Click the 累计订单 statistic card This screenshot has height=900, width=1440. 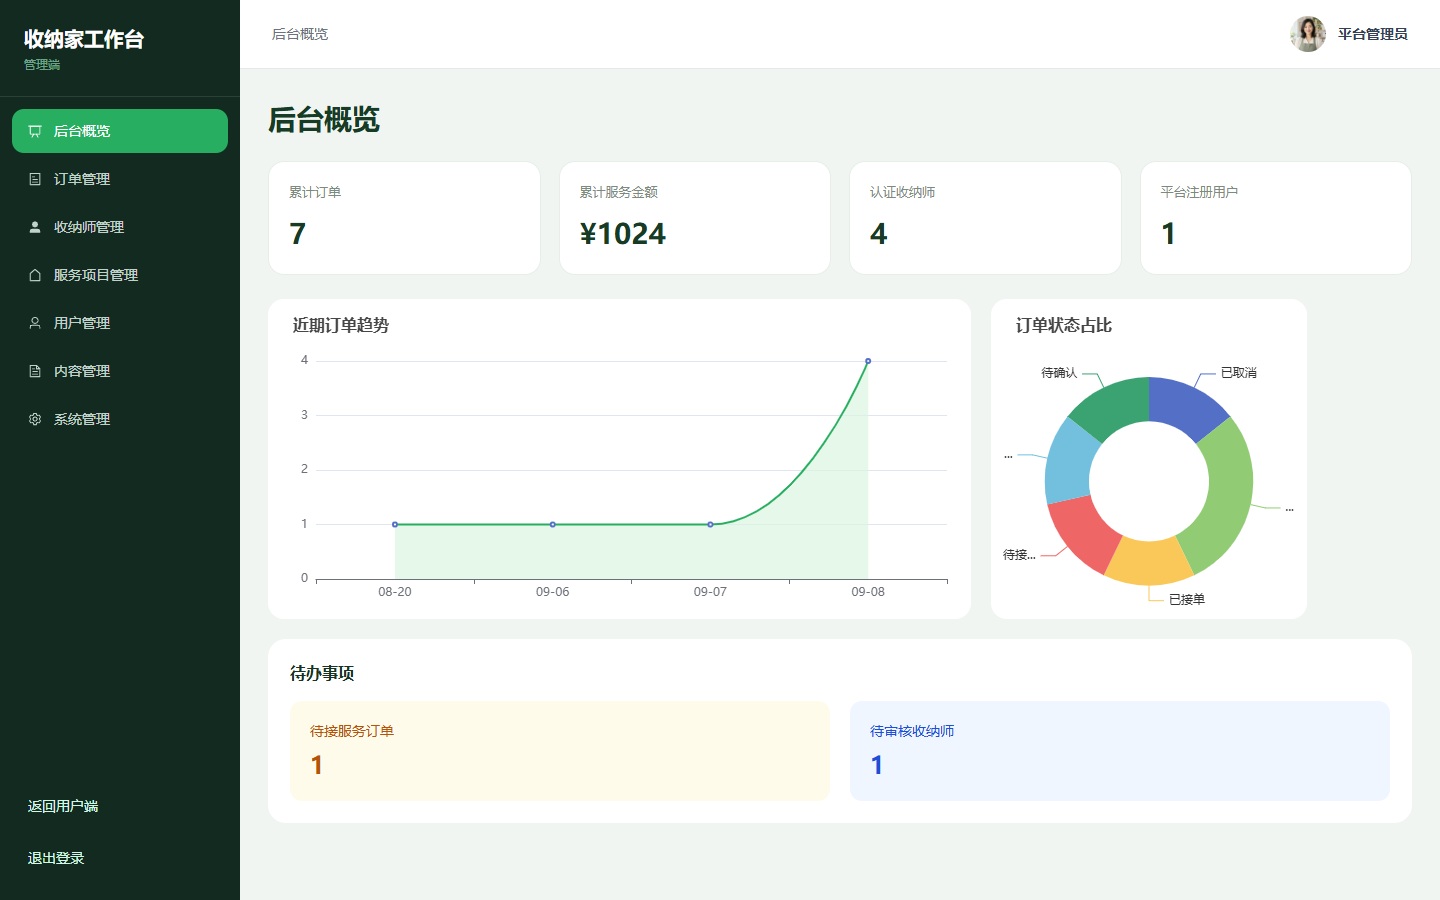click(x=404, y=218)
